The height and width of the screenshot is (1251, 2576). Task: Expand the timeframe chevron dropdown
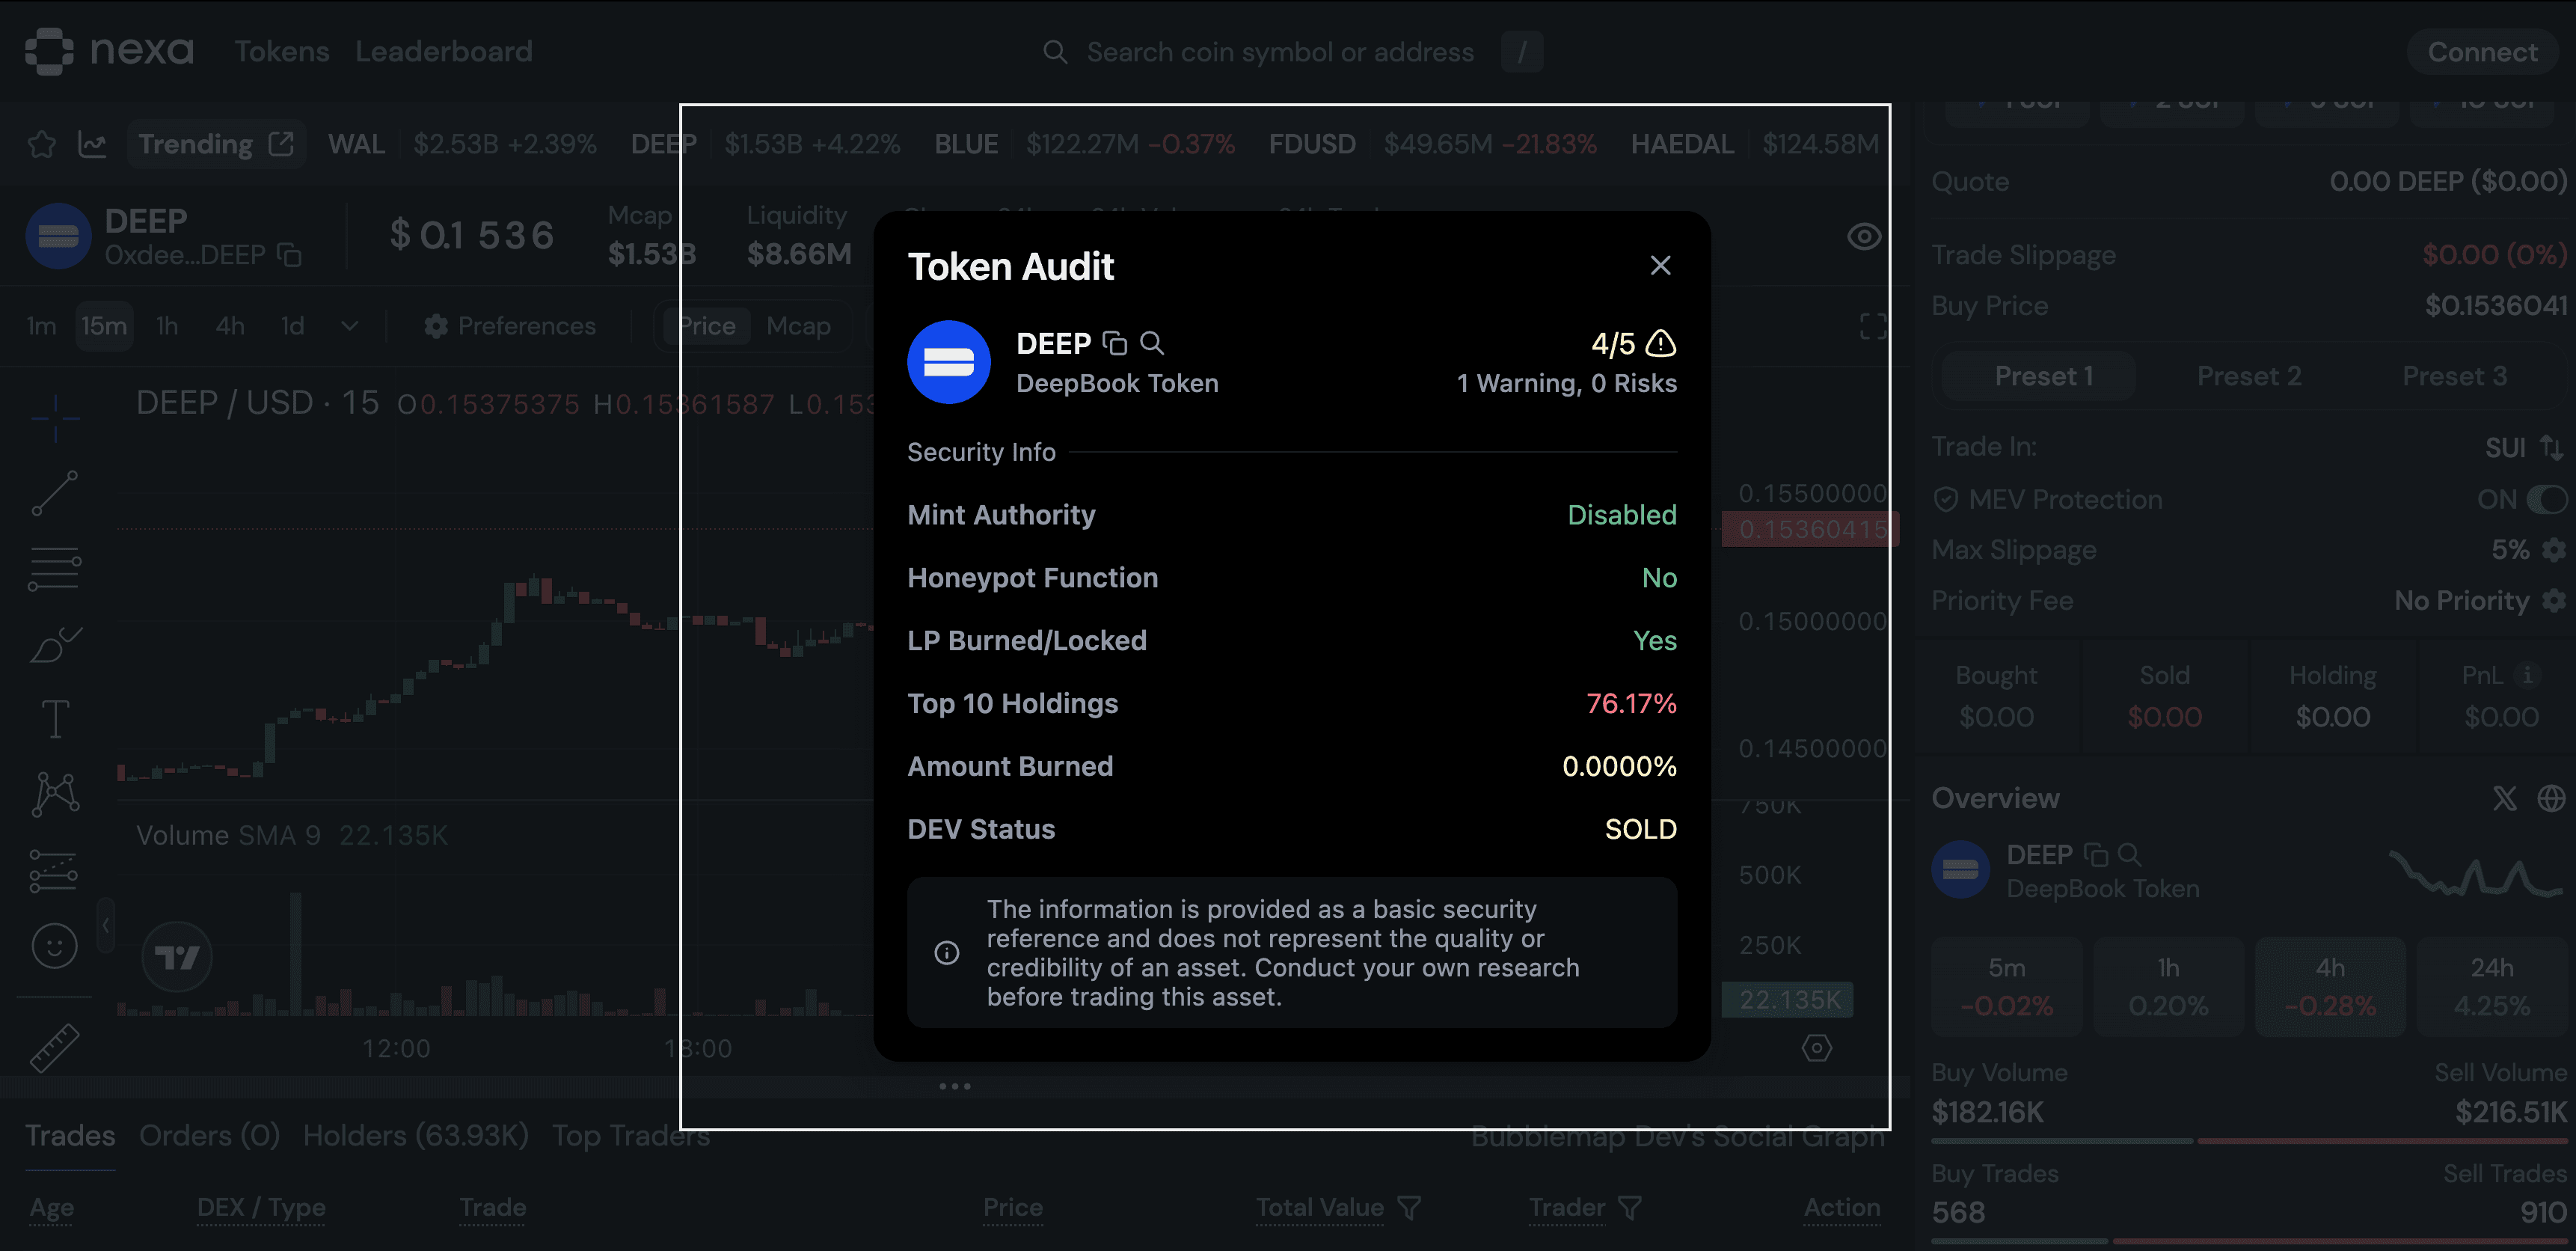click(x=349, y=325)
